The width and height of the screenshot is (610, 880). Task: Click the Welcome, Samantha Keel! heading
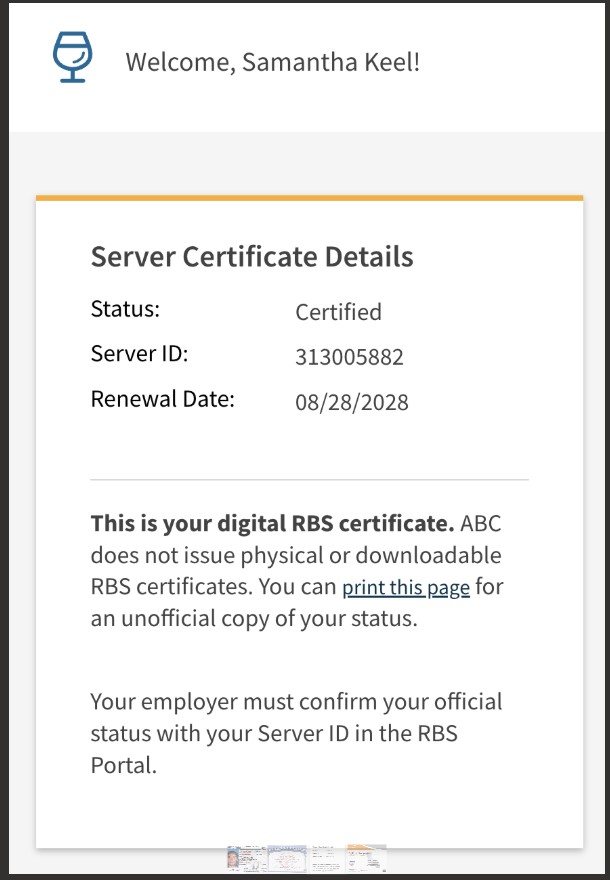tap(272, 62)
